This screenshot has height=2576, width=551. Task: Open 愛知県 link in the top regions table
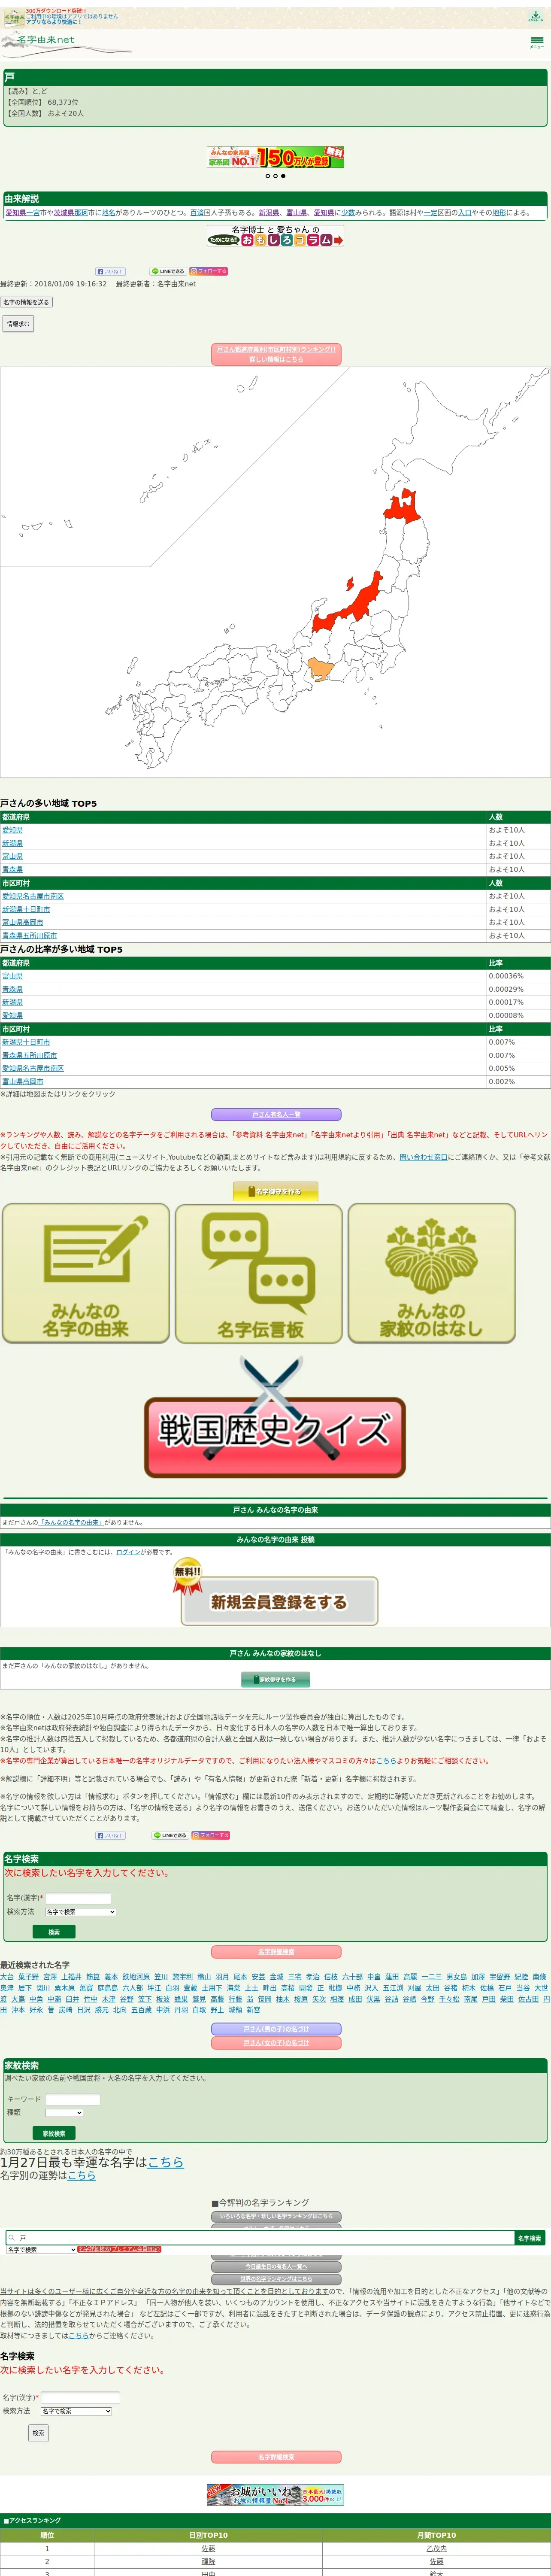[x=12, y=830]
